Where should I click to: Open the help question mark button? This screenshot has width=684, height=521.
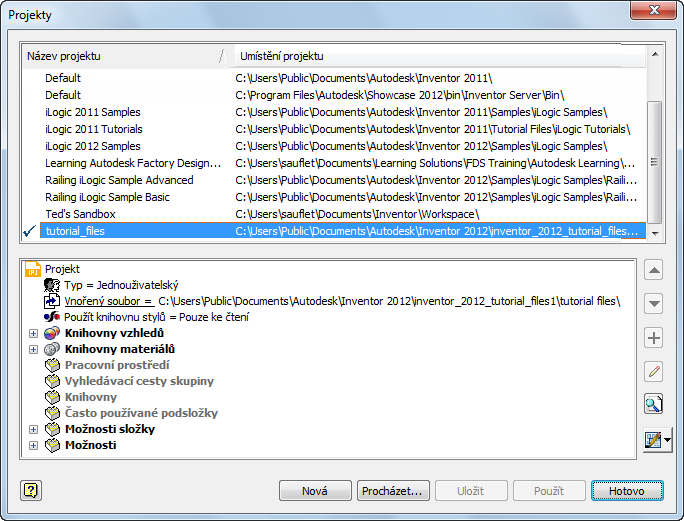click(x=31, y=490)
